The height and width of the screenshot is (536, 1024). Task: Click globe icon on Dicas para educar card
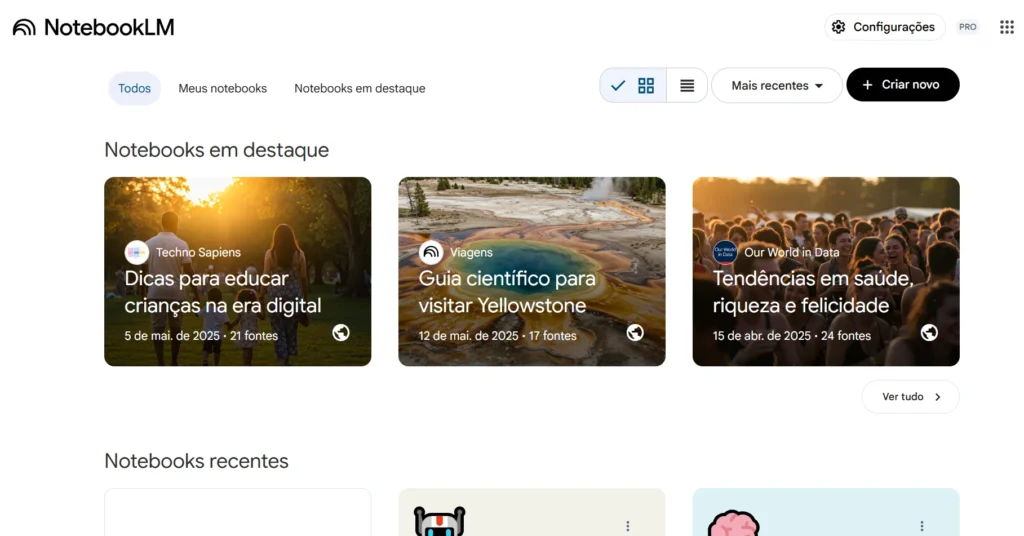pos(341,333)
